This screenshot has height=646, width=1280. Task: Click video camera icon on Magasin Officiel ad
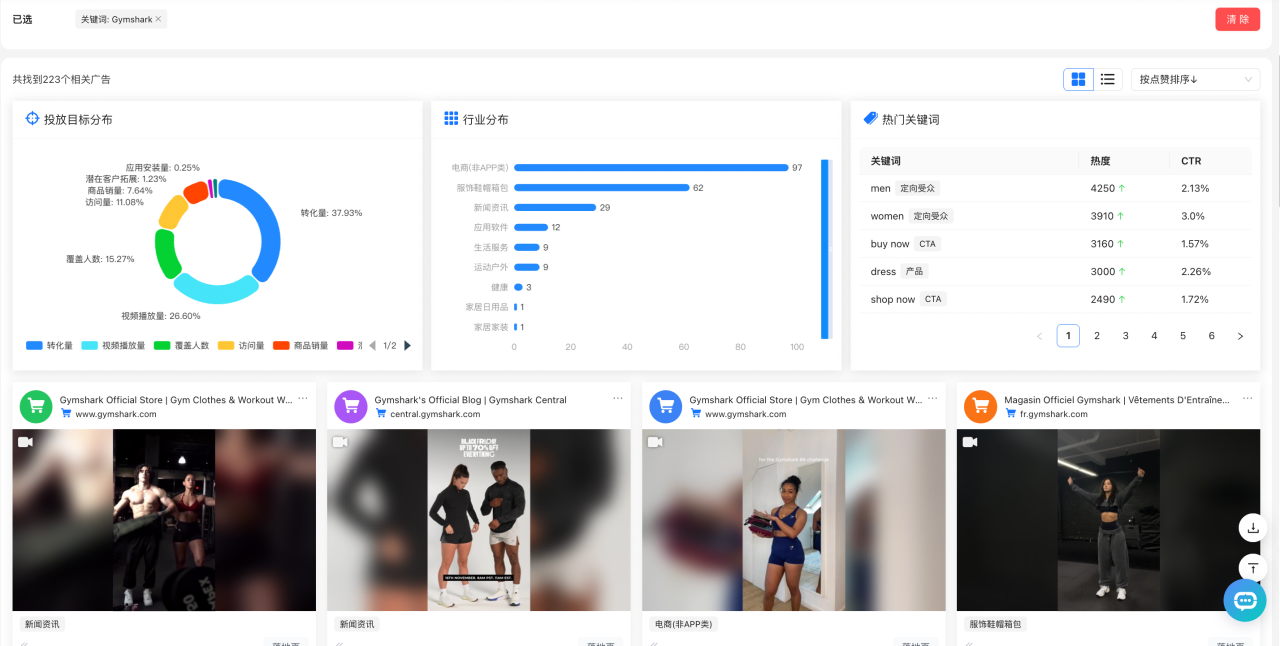pos(970,442)
